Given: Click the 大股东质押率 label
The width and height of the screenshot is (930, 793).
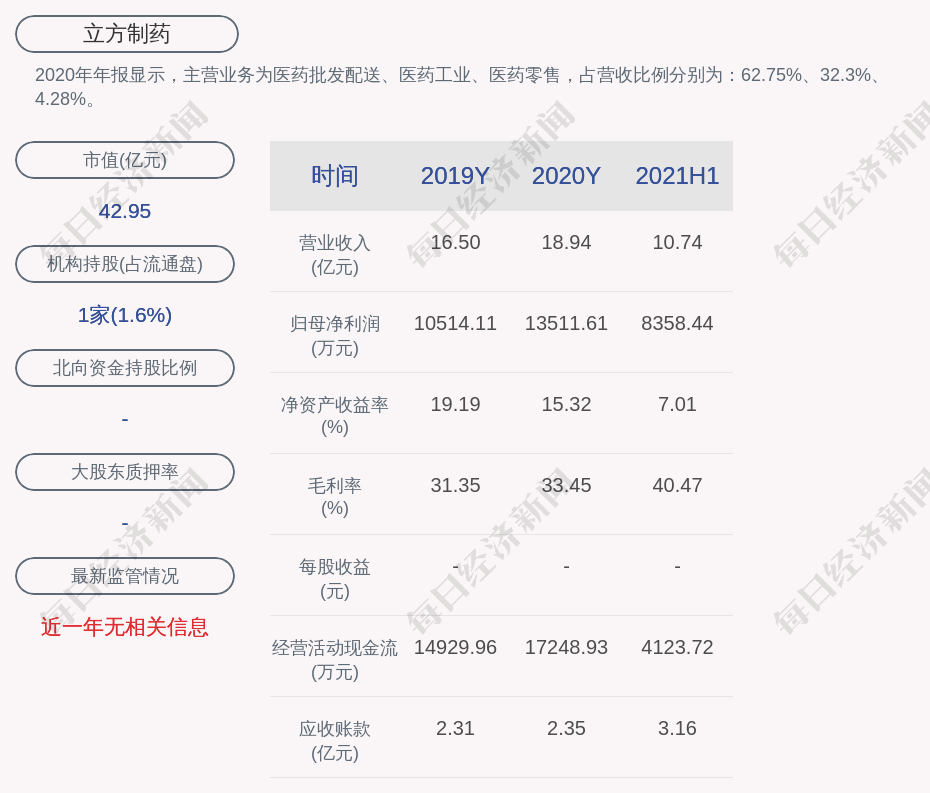Looking at the screenshot, I should point(125,472).
